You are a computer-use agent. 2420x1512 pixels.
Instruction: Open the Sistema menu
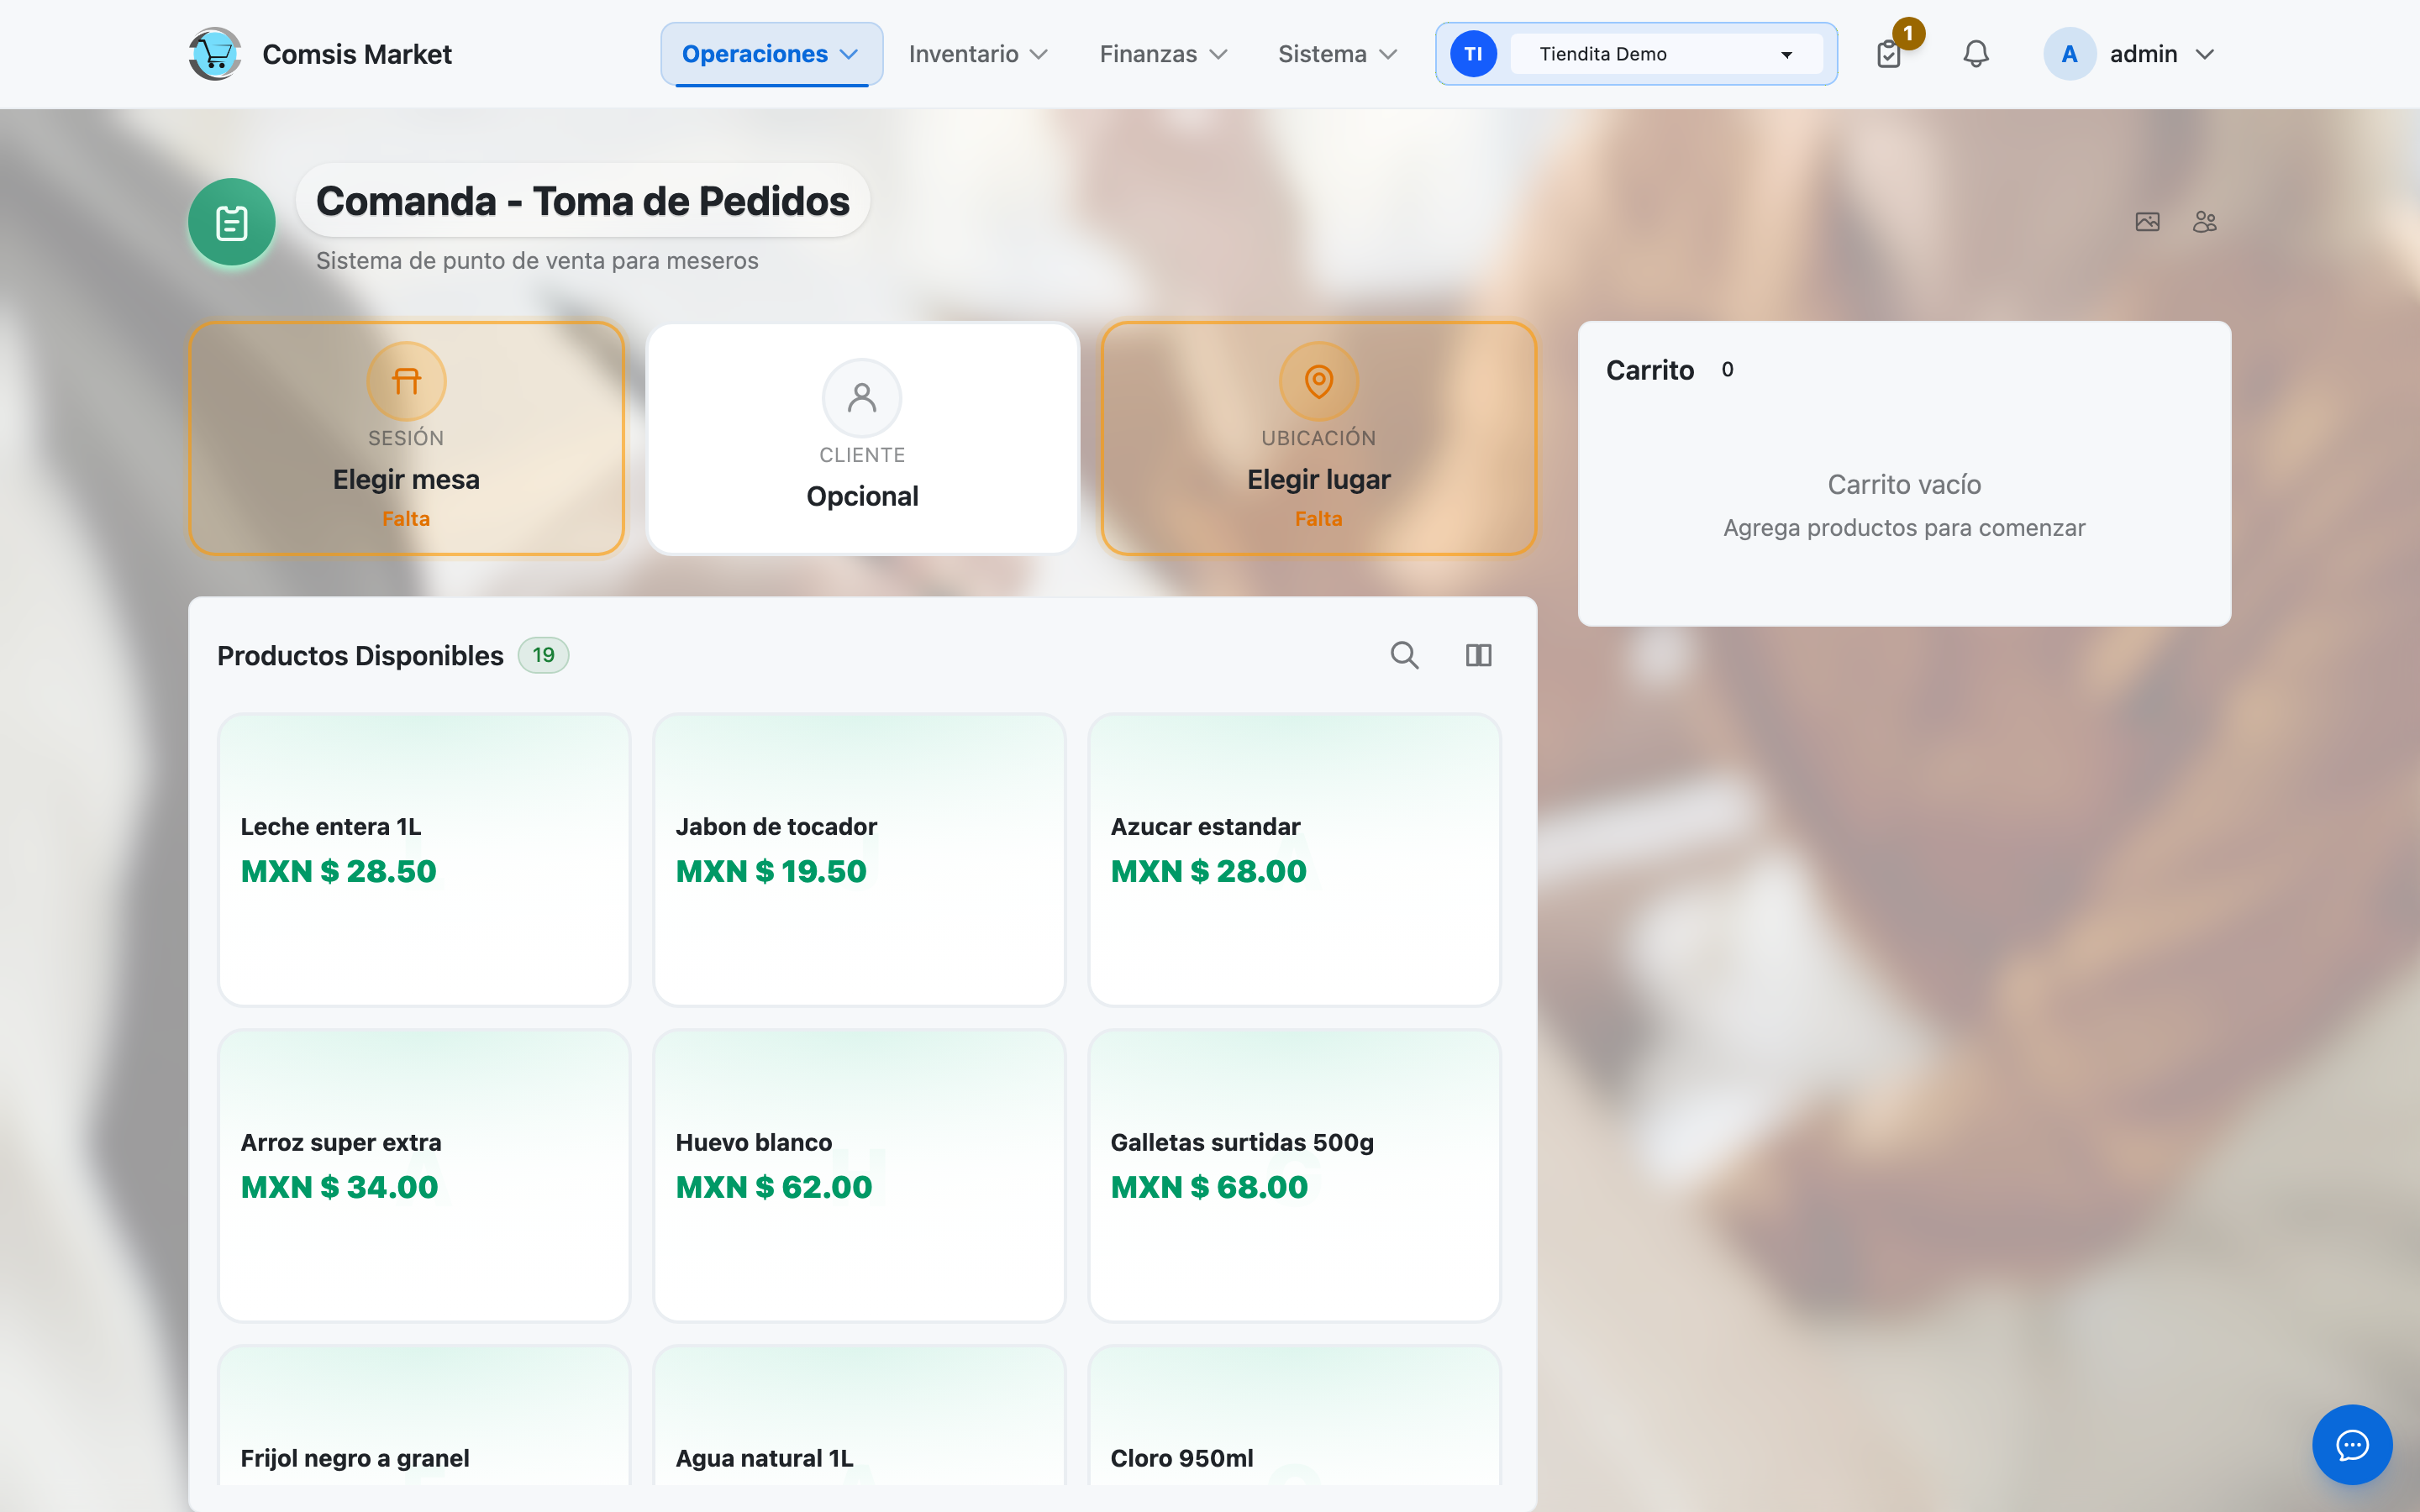[1337, 54]
